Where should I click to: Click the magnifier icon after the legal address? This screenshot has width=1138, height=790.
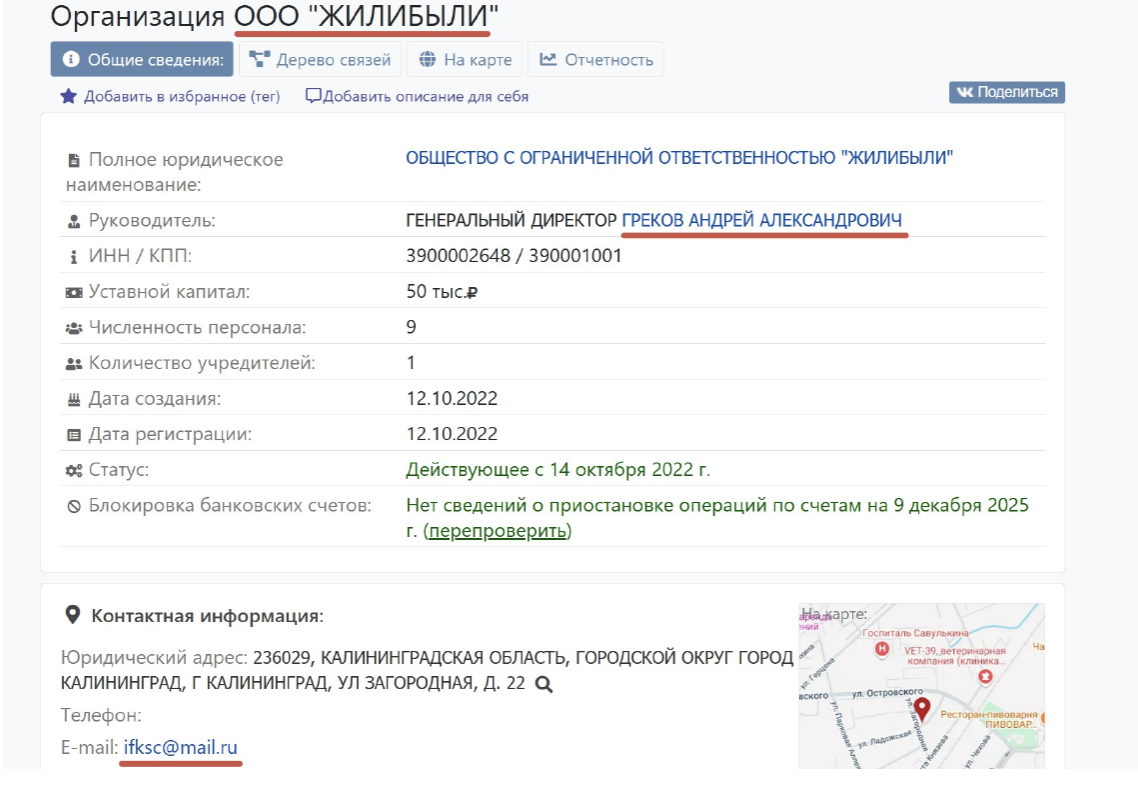coord(543,684)
